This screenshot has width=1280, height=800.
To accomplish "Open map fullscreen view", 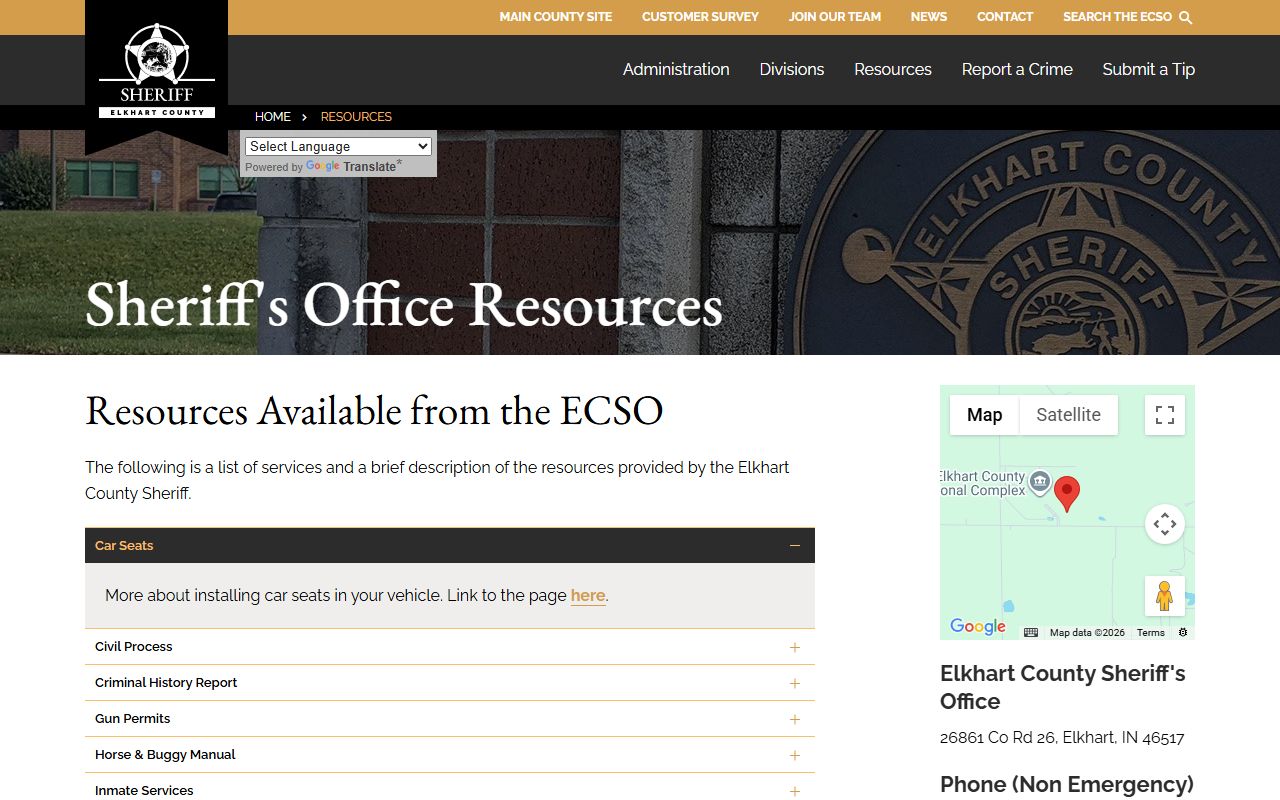I will pos(1165,415).
